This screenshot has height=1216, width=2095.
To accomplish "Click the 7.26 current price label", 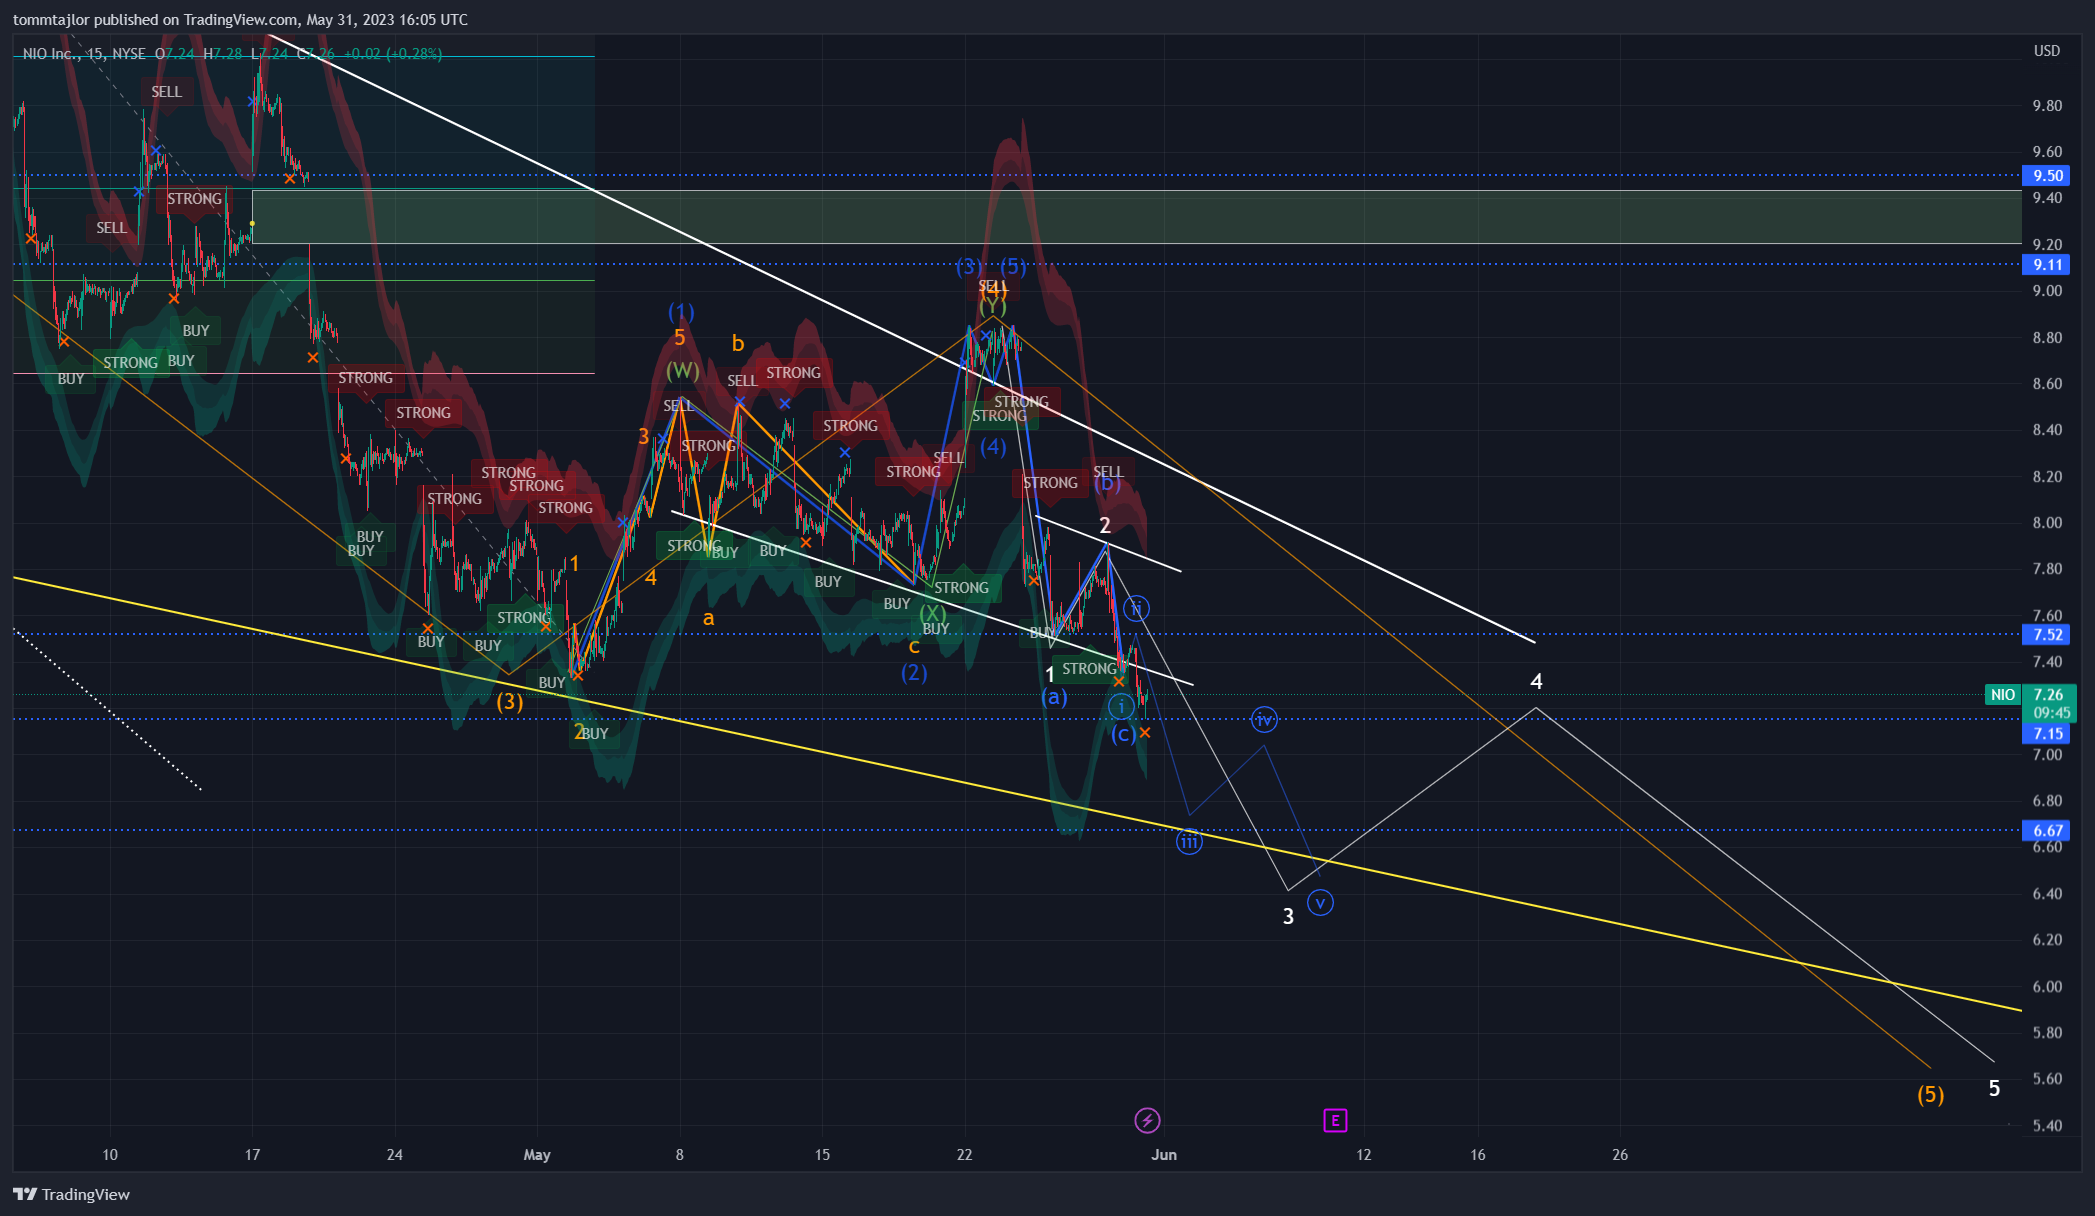I will (x=2049, y=694).
